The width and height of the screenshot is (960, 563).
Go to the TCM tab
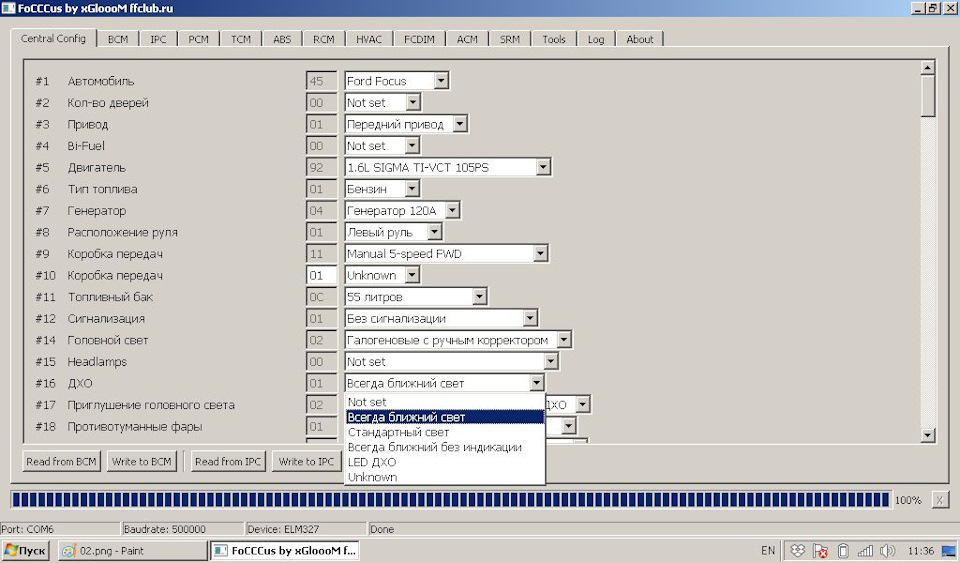pos(241,39)
